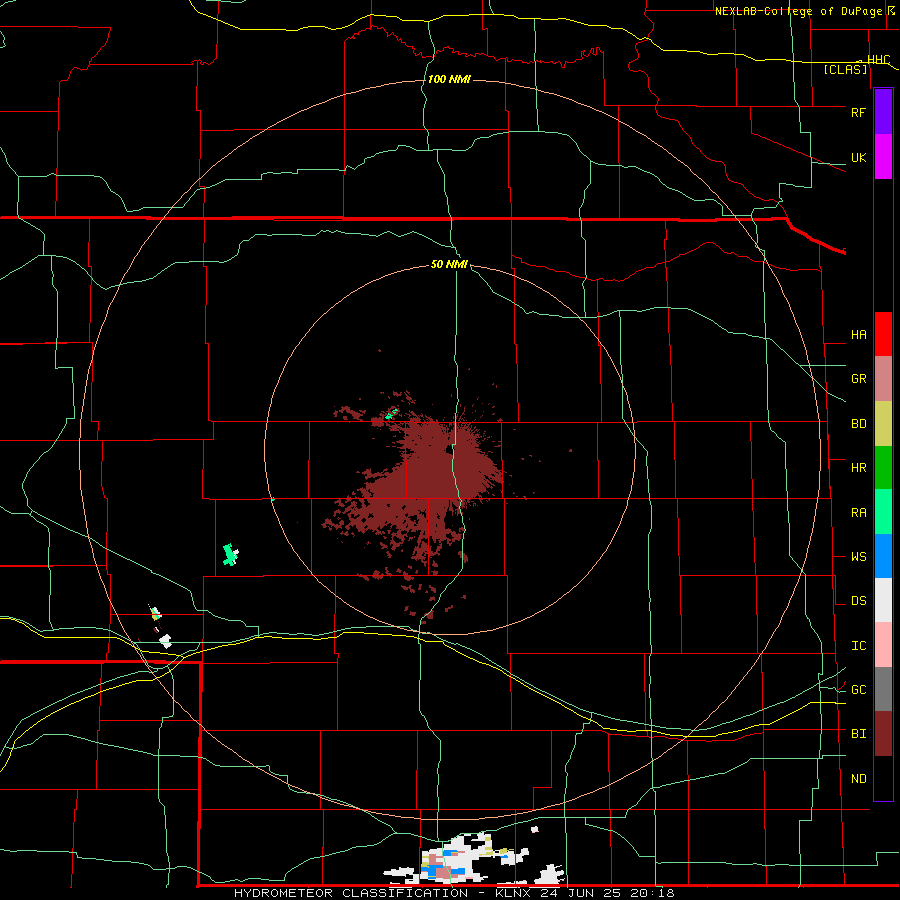Click the black ND legend swatch

pos(883,778)
